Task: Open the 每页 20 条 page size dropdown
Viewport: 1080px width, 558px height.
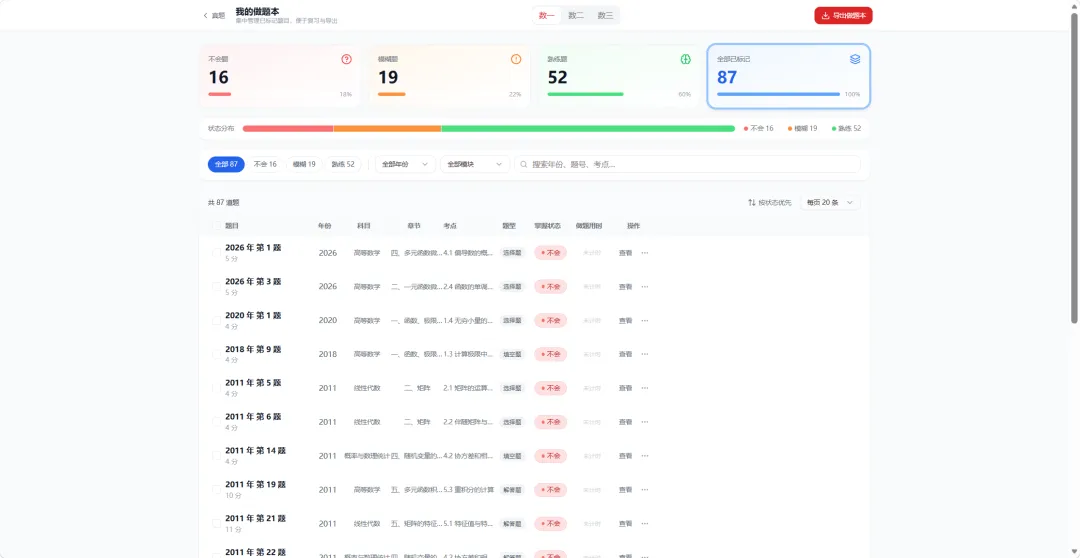Action: coord(830,203)
